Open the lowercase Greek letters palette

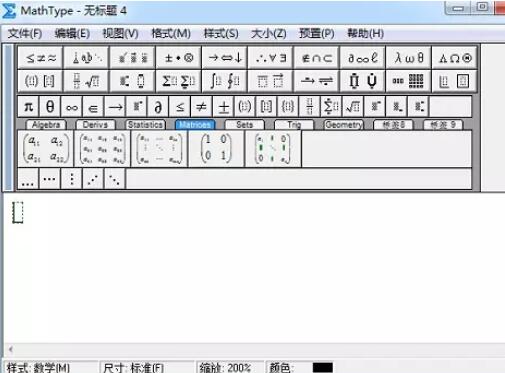click(408, 58)
